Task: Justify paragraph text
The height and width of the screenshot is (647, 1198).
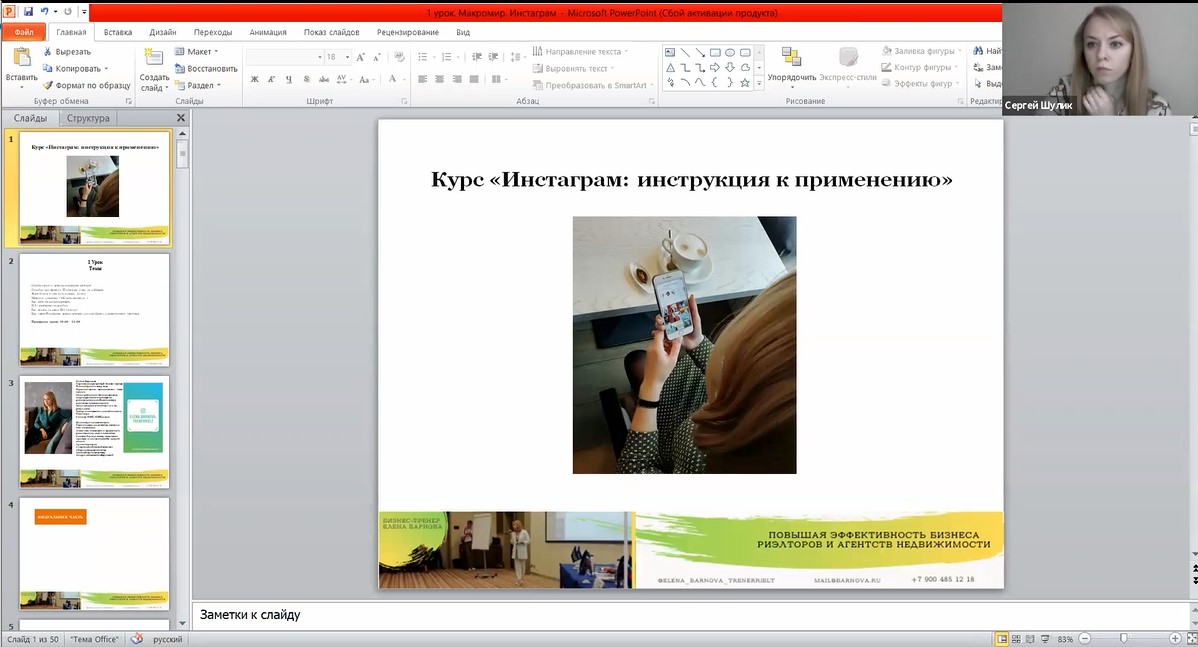Action: click(x=474, y=79)
